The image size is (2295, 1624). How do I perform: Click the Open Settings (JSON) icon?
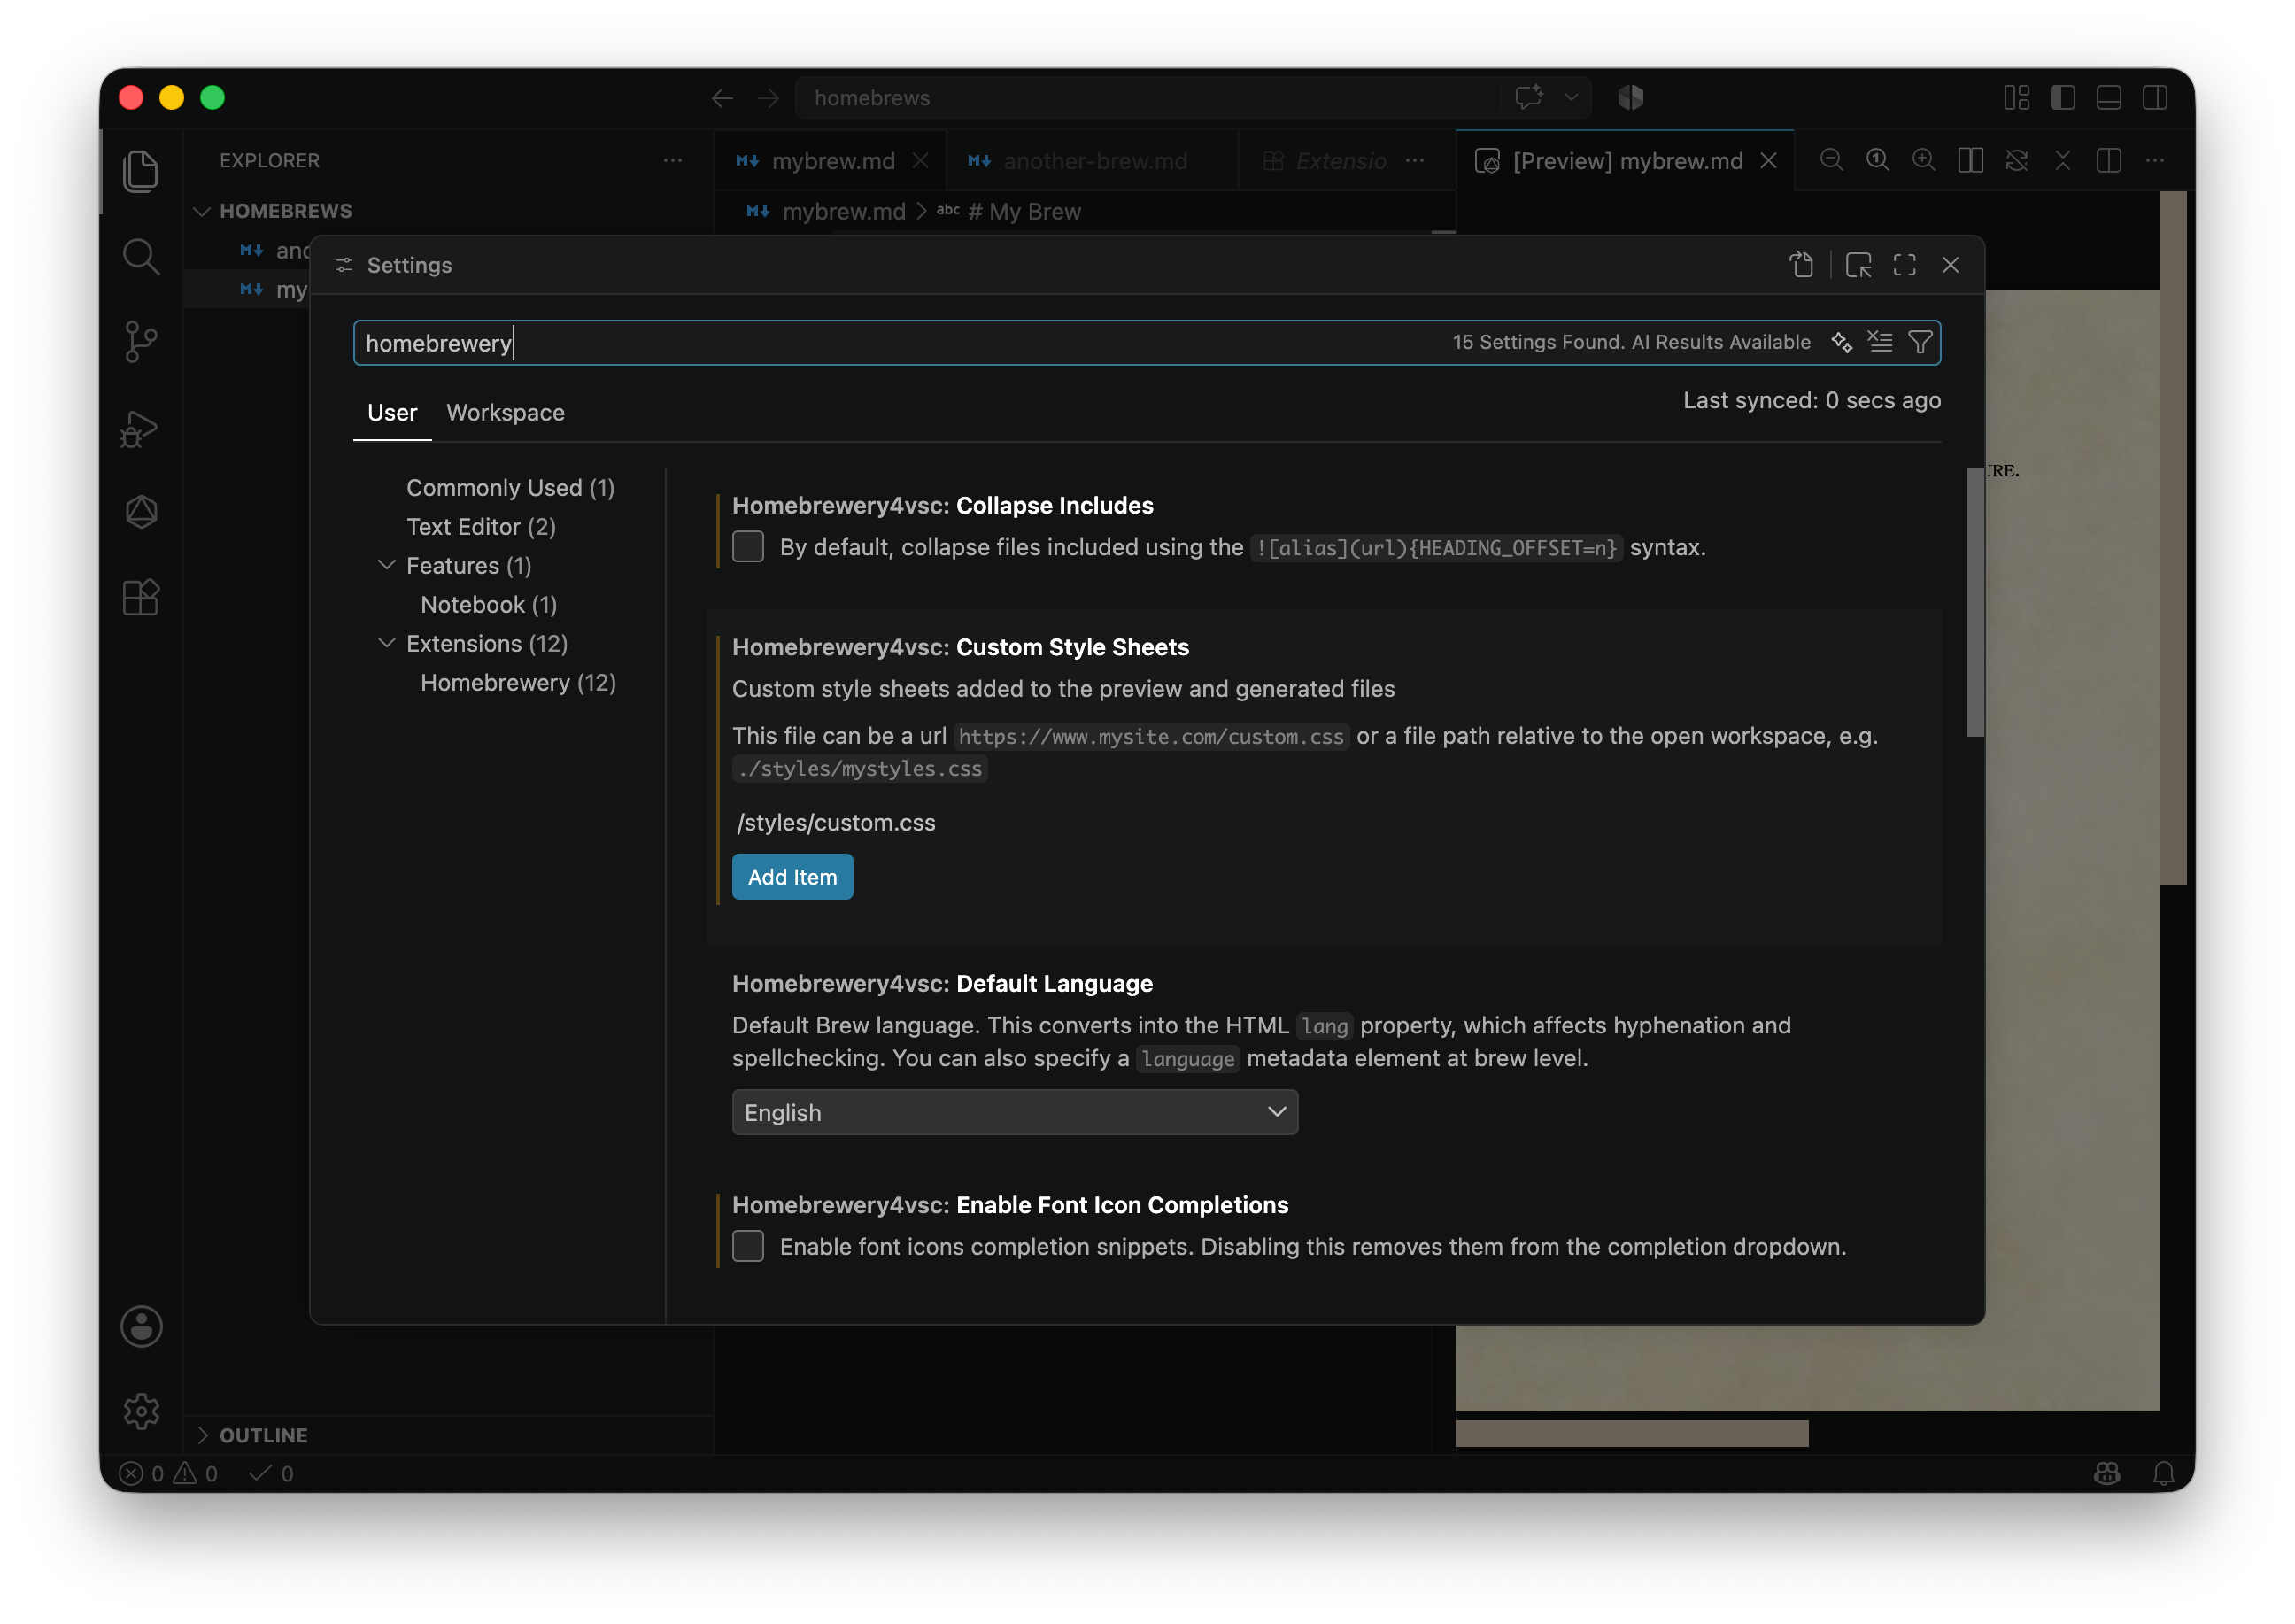(x=1801, y=265)
